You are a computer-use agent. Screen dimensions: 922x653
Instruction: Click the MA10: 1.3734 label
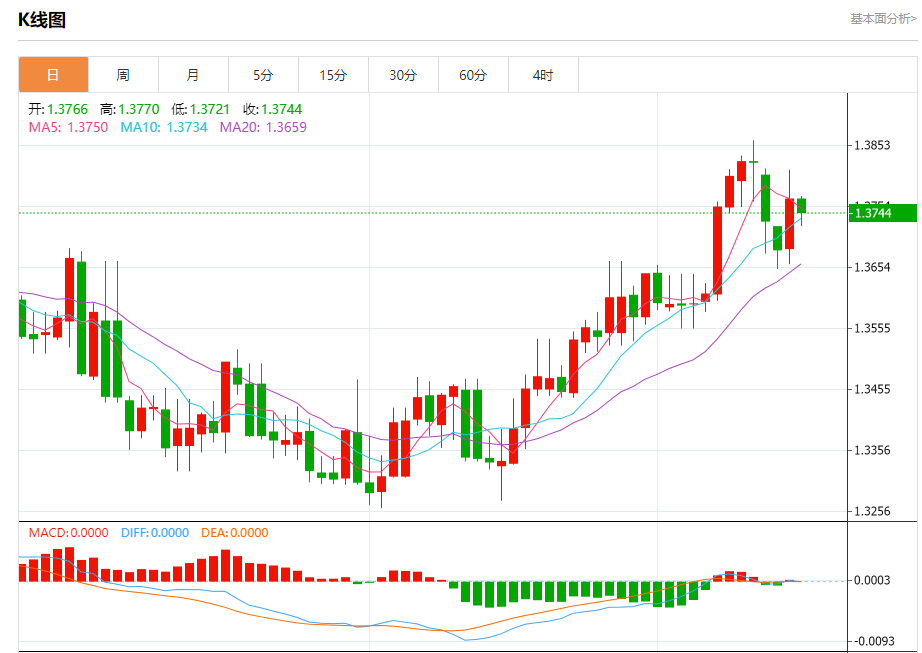[x=163, y=127]
